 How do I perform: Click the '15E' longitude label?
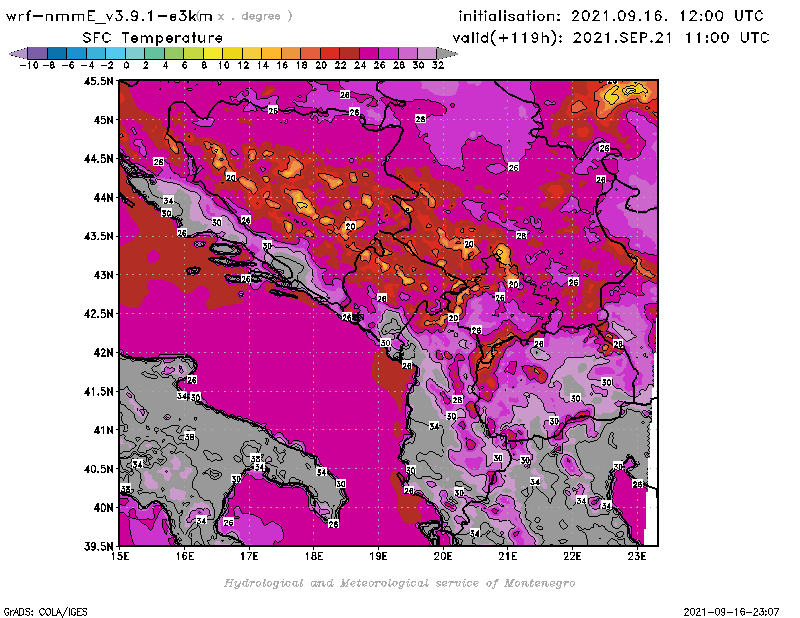tap(120, 556)
